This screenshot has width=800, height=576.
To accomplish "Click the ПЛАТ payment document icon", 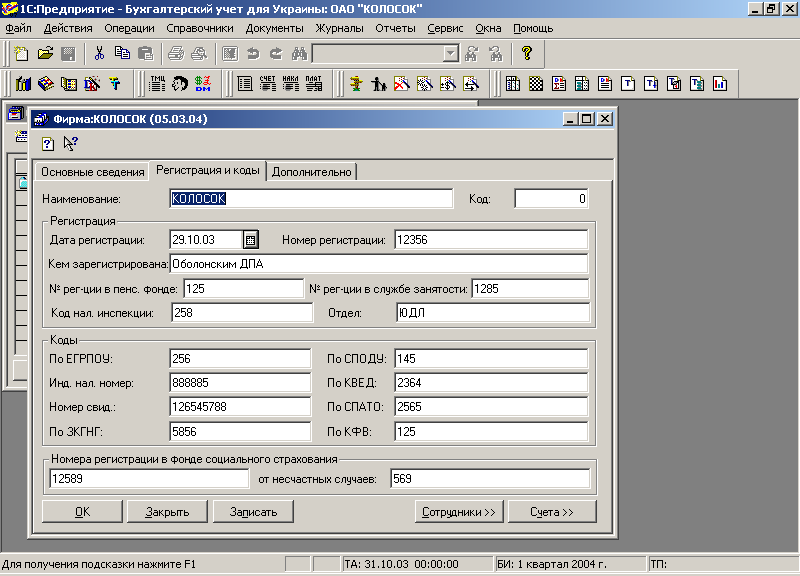I will tap(314, 83).
